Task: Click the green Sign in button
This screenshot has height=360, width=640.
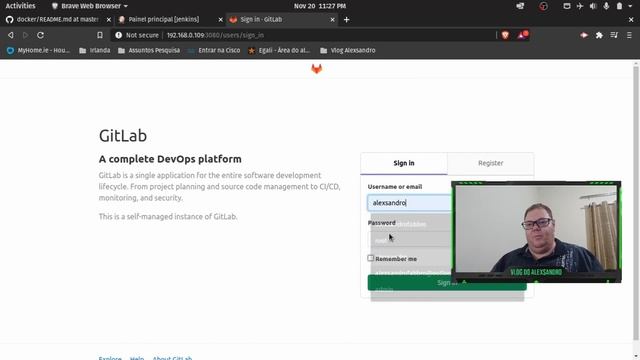Action: pos(447,282)
